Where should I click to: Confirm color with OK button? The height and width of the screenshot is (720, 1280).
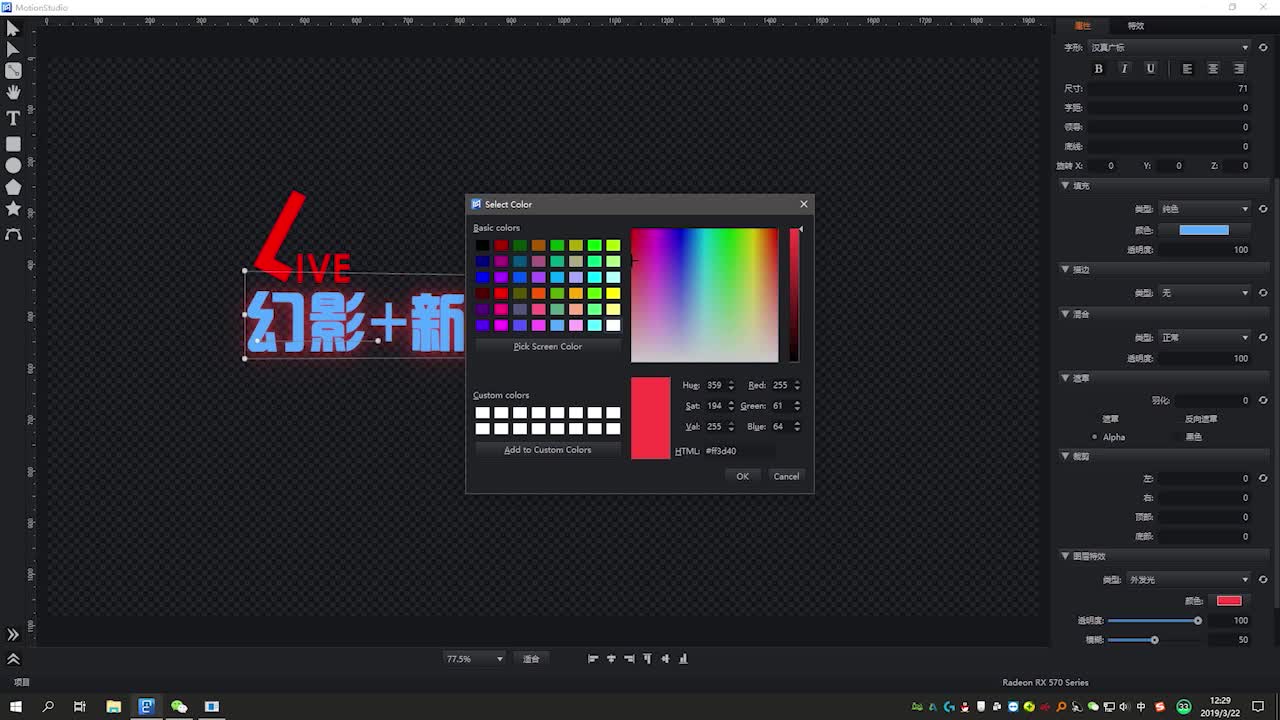point(742,476)
